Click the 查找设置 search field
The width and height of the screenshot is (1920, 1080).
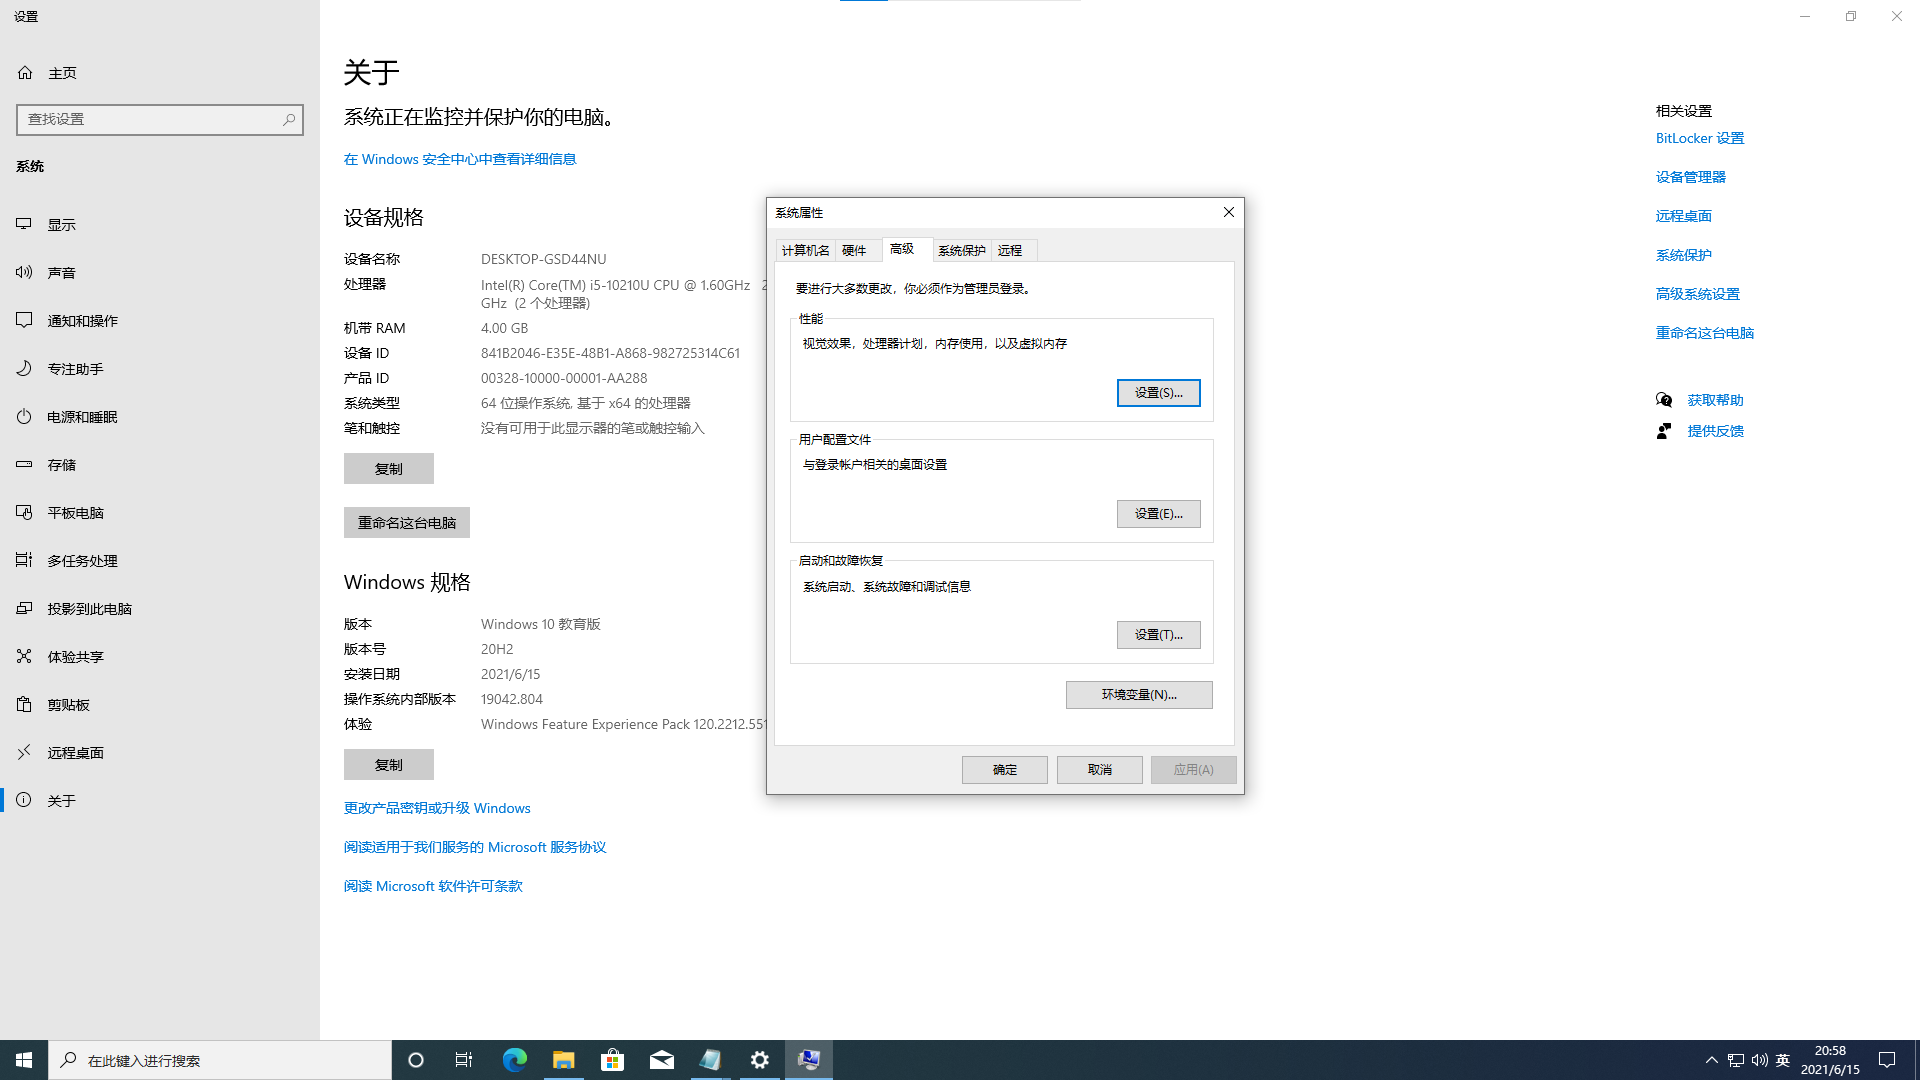[x=150, y=119]
